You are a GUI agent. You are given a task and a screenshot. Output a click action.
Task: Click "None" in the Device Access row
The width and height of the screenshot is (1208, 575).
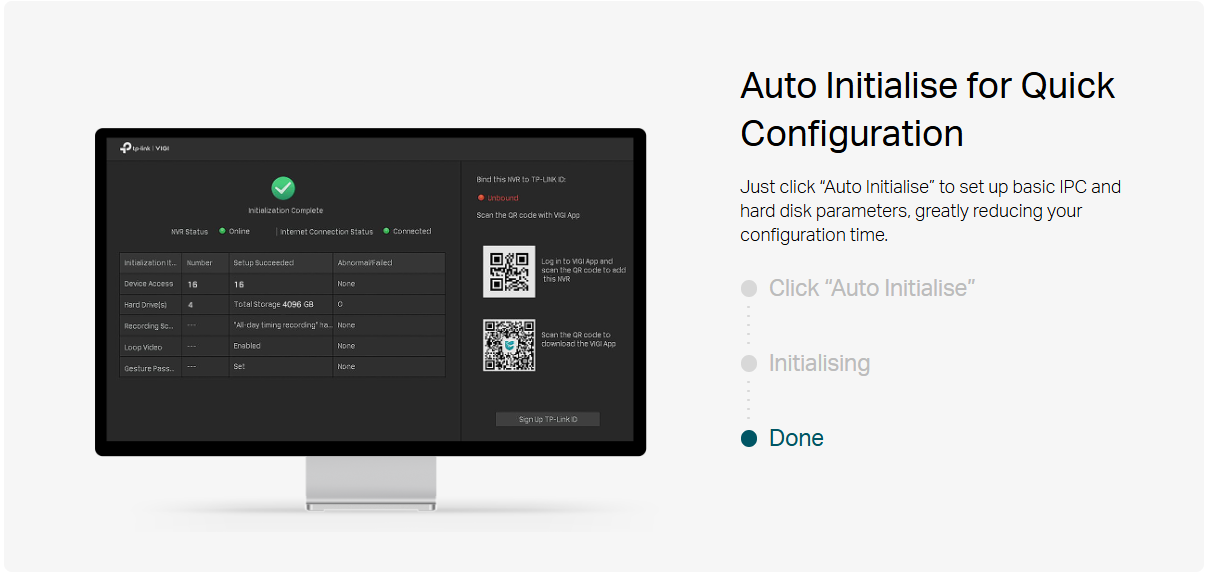point(346,284)
